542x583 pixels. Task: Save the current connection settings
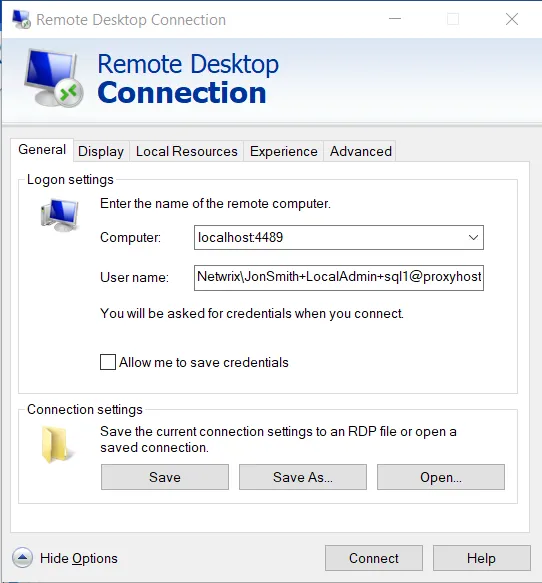[x=165, y=477]
